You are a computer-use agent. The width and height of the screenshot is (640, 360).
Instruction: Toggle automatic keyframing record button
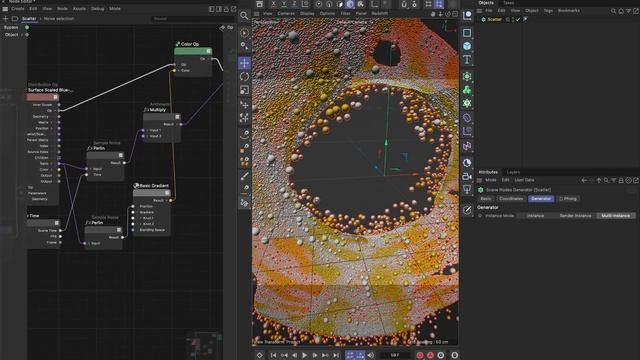(x=430, y=356)
